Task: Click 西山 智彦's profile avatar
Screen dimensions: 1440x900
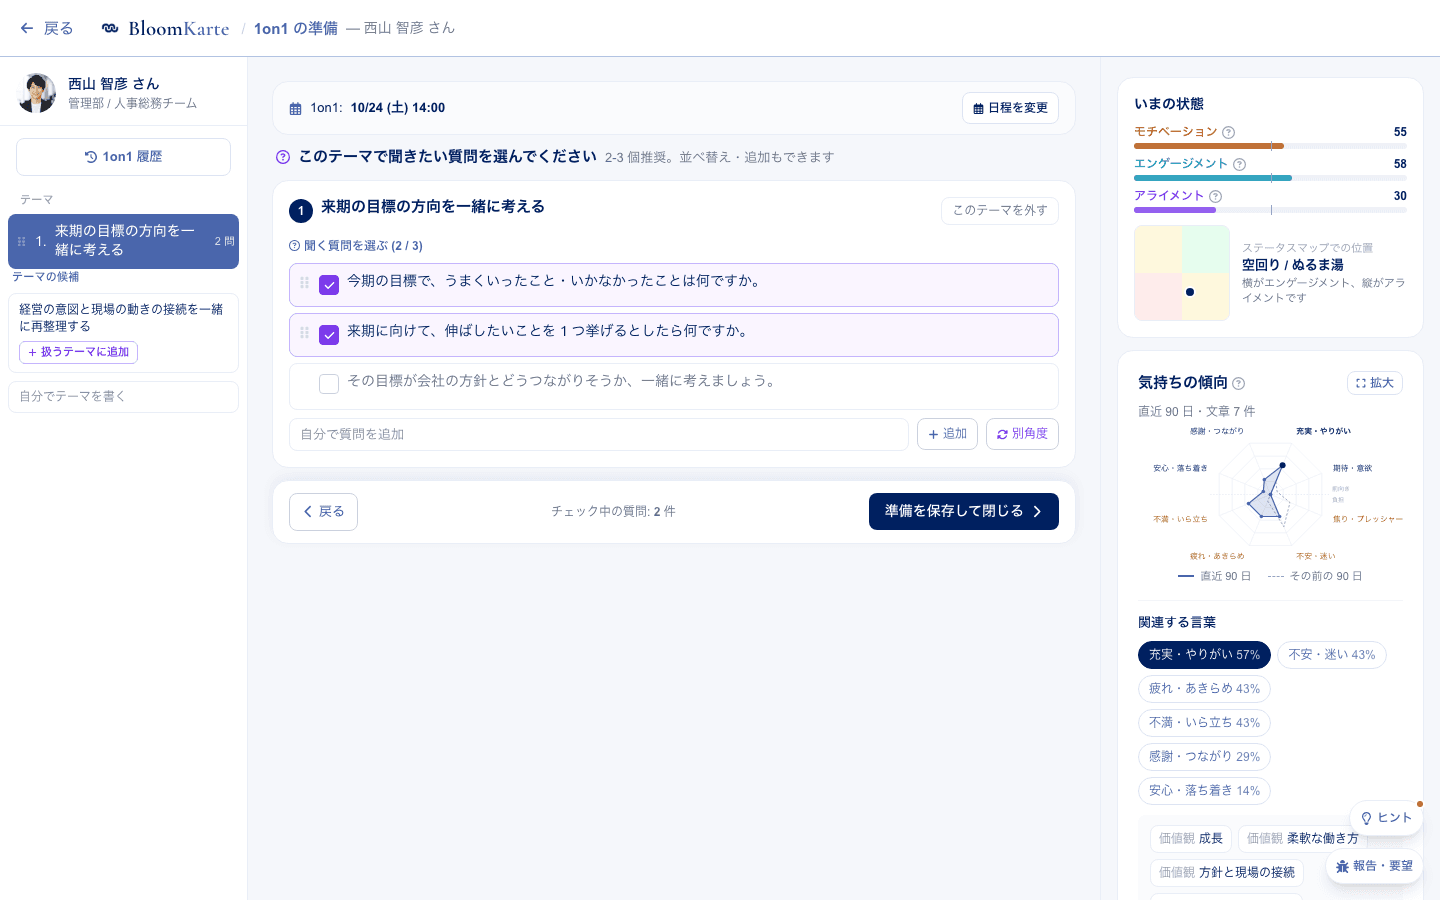Action: click(x=37, y=93)
